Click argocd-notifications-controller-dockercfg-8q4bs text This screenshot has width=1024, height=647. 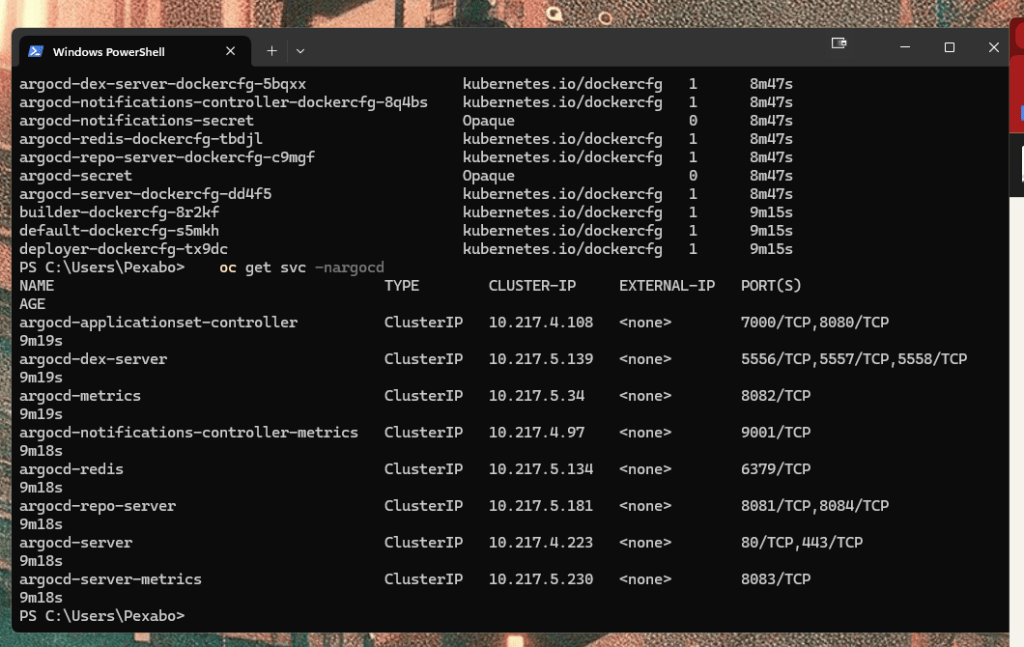(223, 103)
